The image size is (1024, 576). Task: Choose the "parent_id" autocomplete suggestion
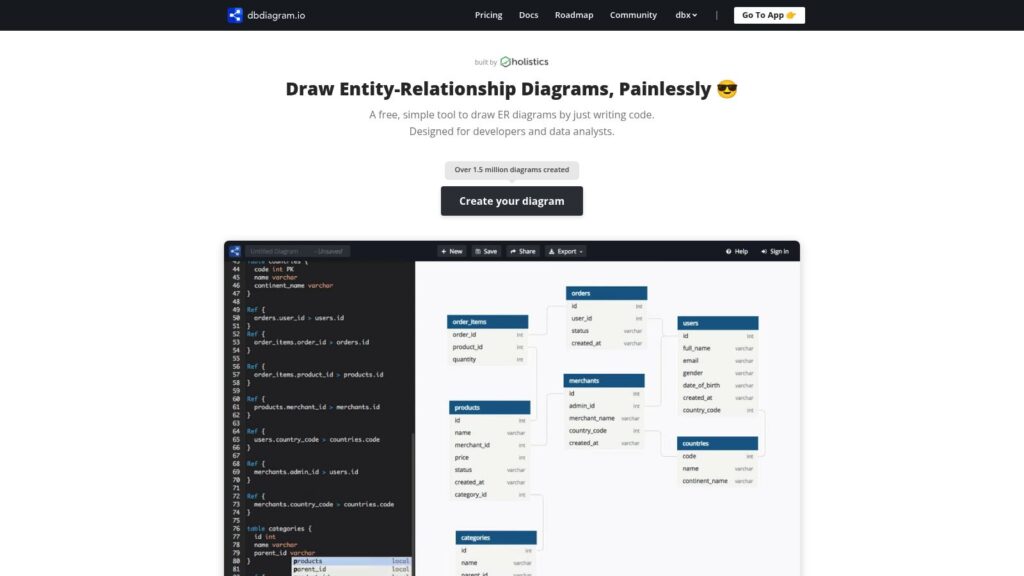tap(351, 569)
